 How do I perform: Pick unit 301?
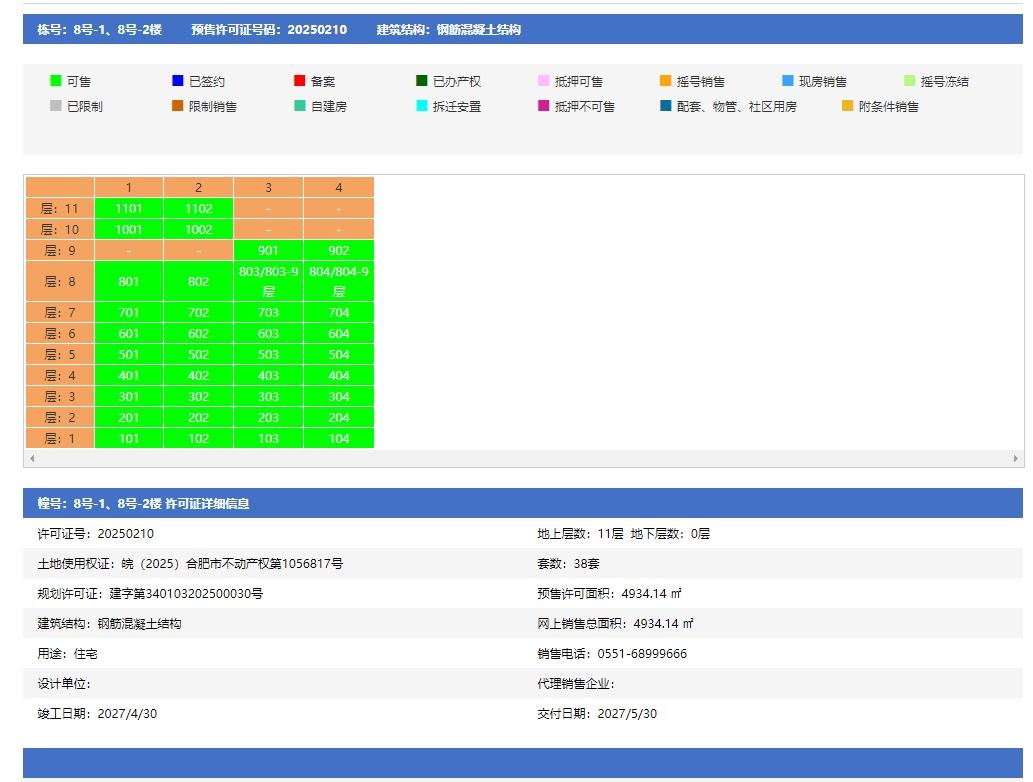click(128, 397)
